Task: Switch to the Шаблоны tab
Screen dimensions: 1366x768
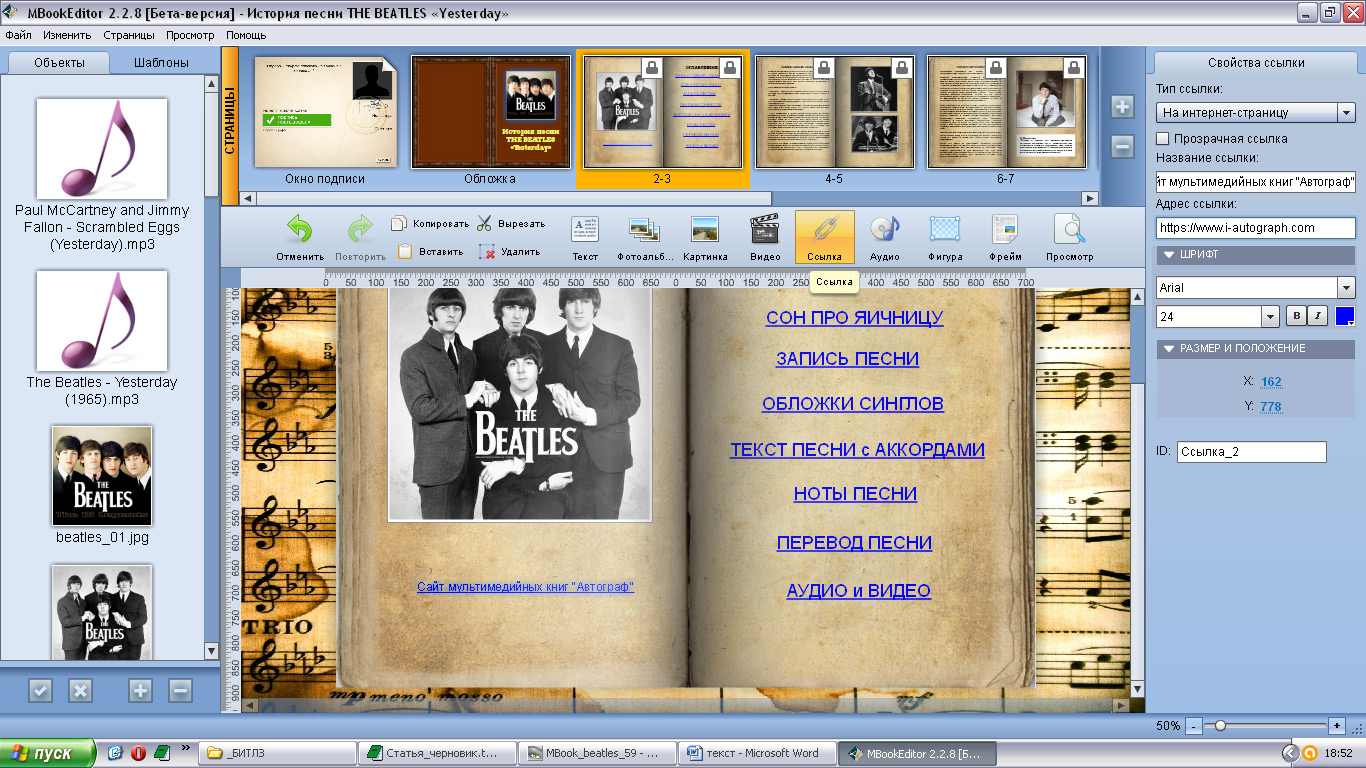Action: [x=162, y=62]
